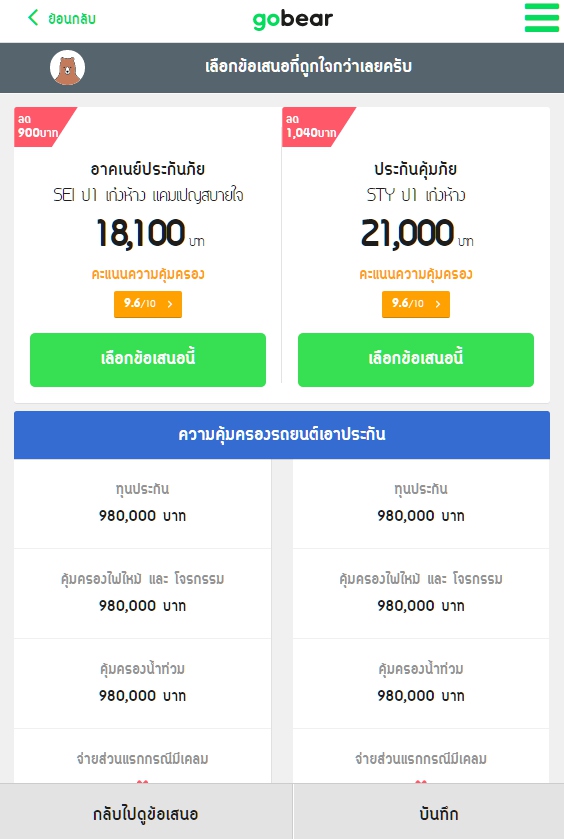Tap the bear avatar icon

[x=67, y=67]
